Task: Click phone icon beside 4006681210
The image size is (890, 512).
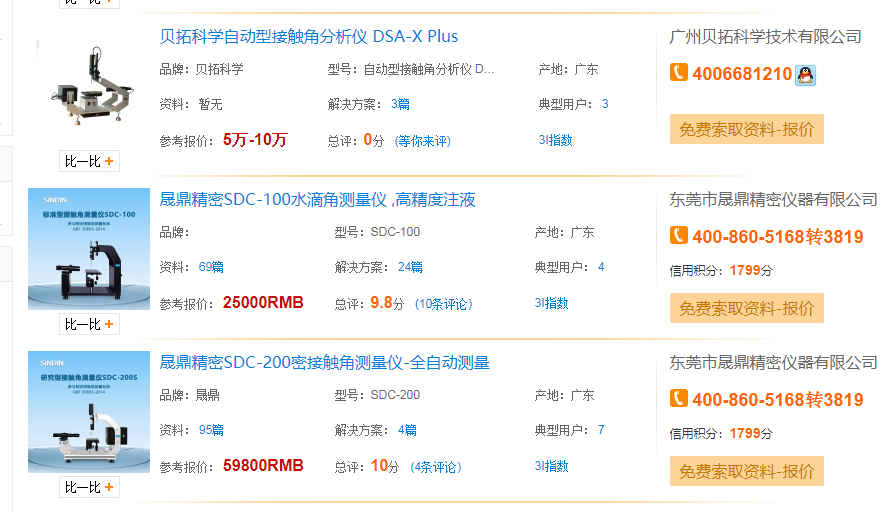Action: pos(679,72)
